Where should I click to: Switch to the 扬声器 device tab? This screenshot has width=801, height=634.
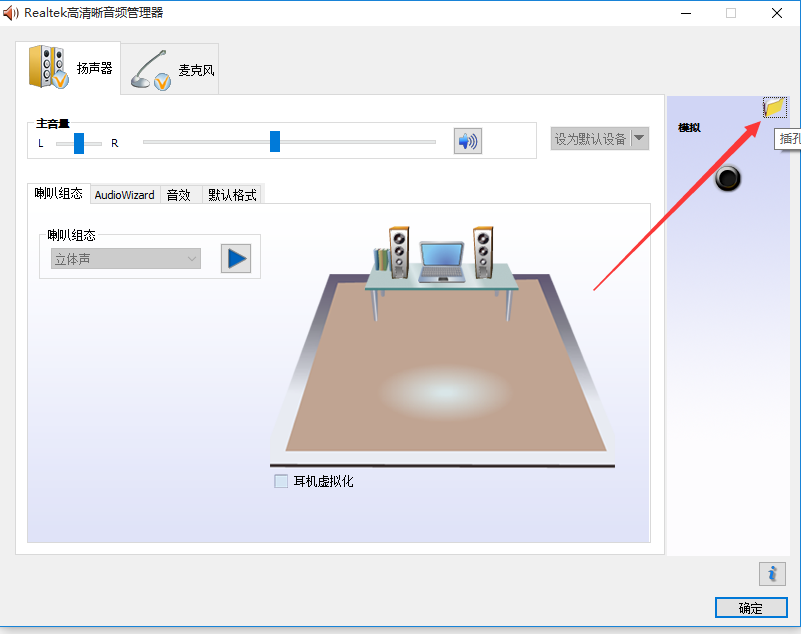tap(68, 68)
